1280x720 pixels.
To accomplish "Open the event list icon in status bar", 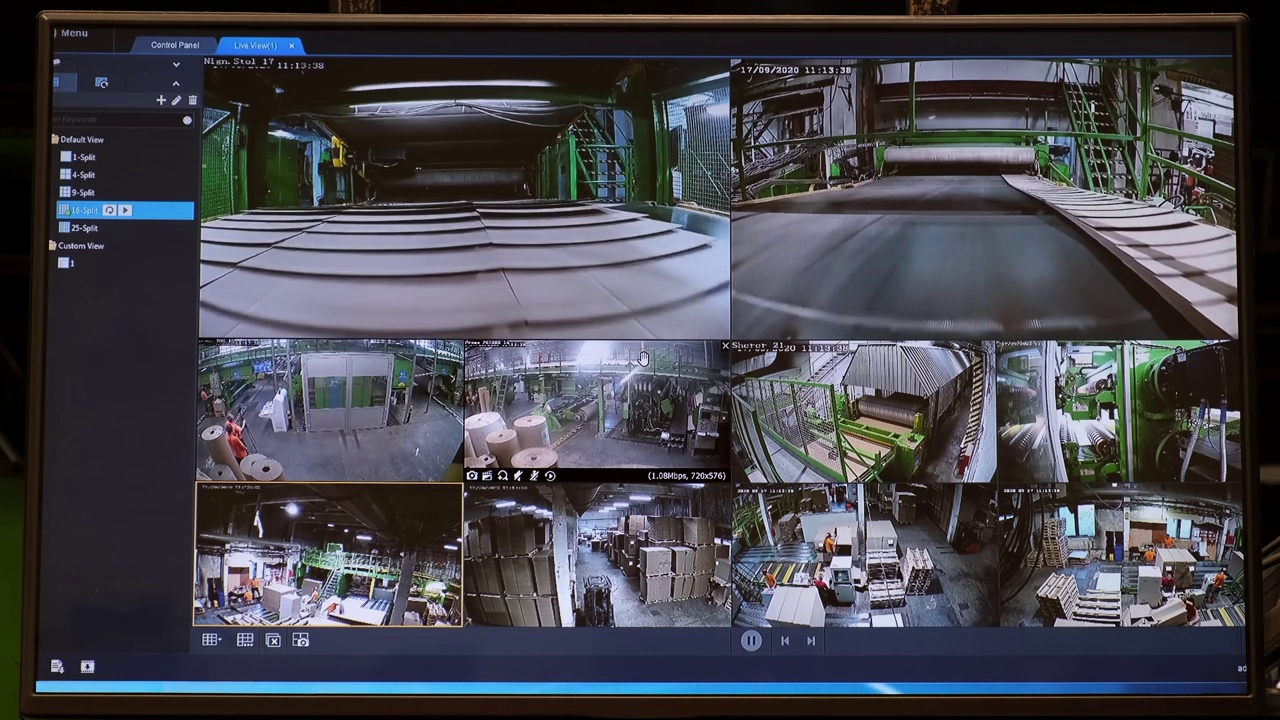I will coord(57,666).
